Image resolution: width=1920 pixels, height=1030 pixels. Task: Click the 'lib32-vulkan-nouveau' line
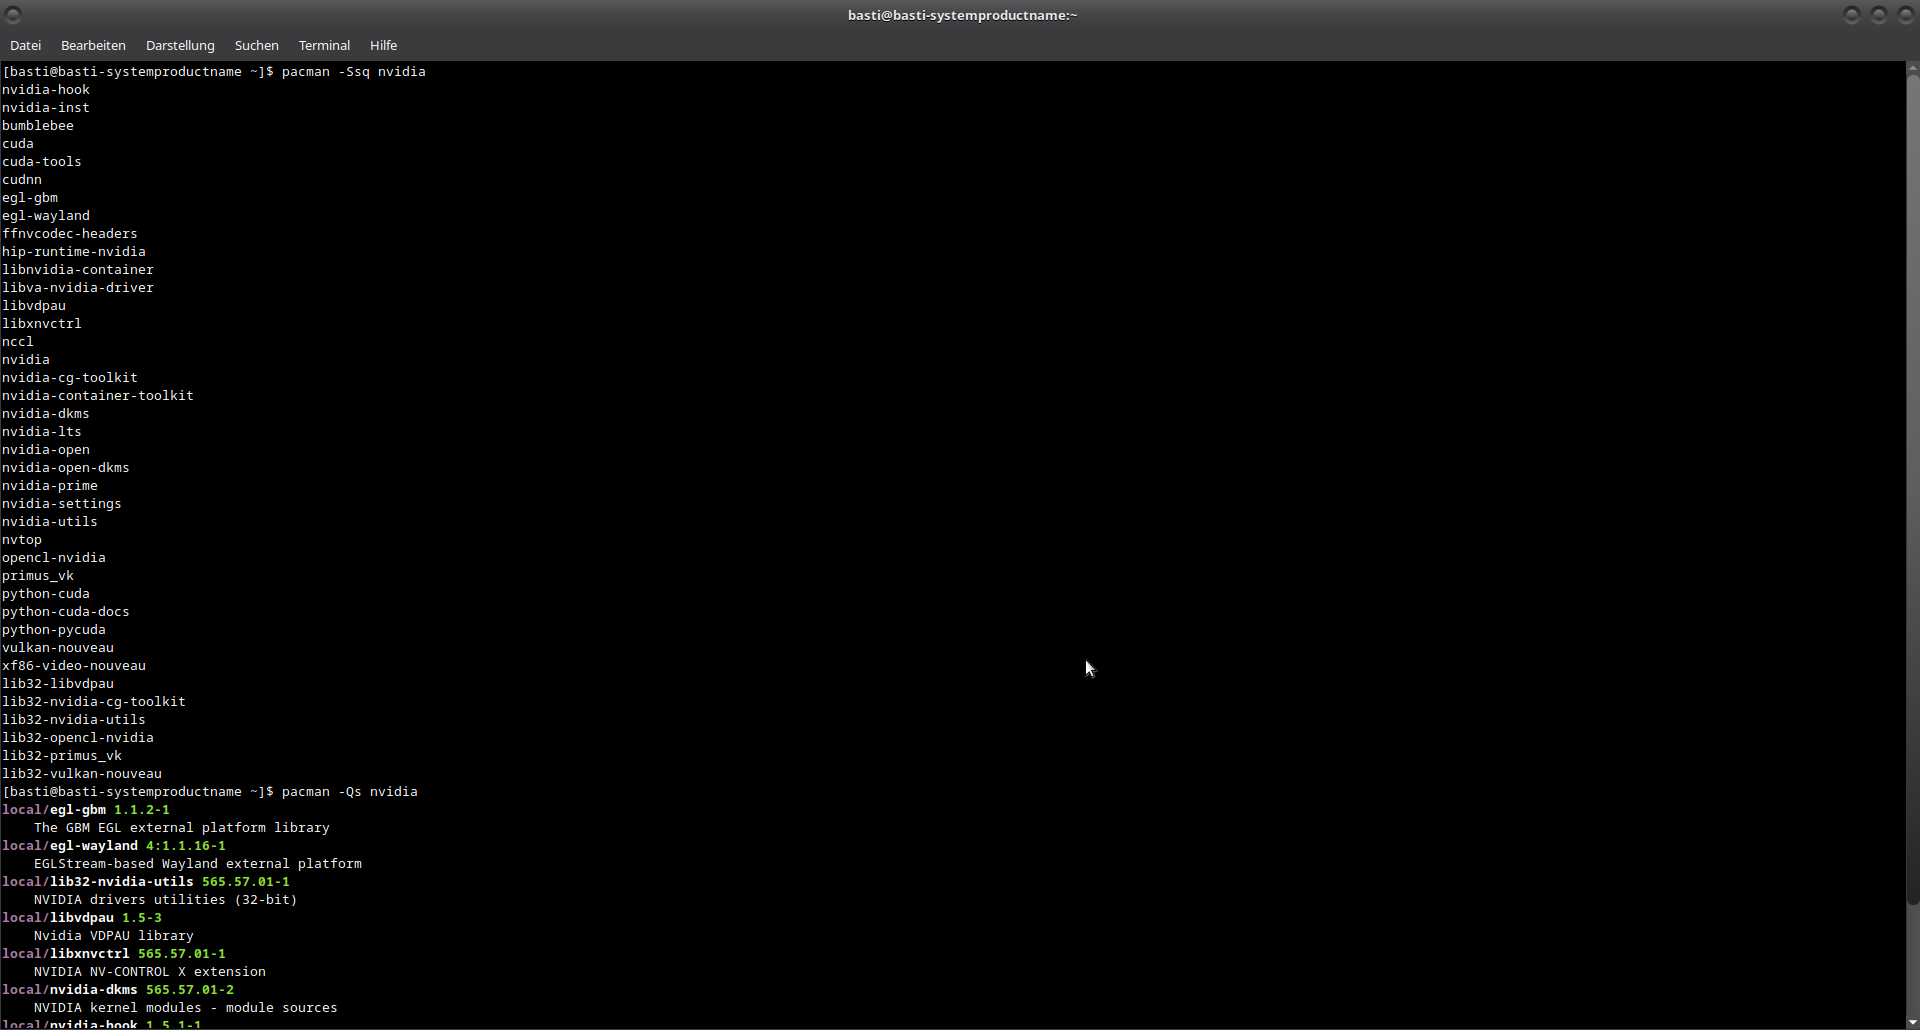pyautogui.click(x=82, y=774)
